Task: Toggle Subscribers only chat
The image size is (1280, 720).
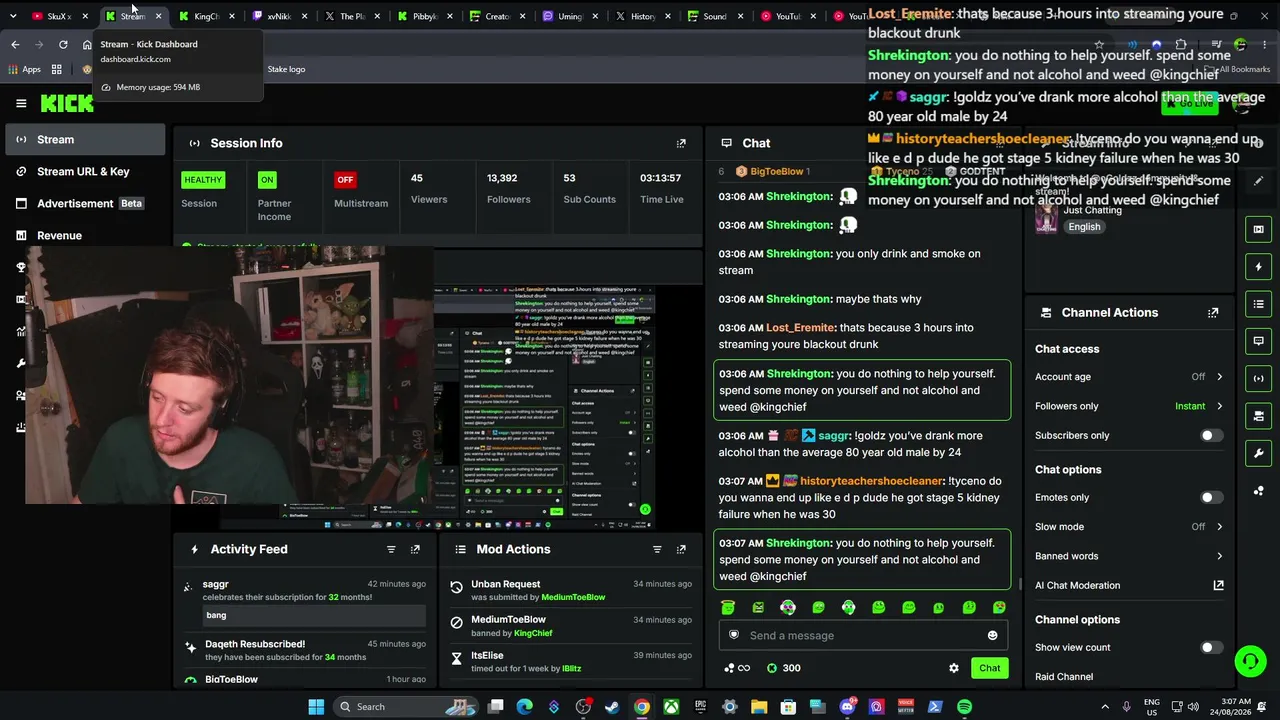Action: [x=1210, y=436]
